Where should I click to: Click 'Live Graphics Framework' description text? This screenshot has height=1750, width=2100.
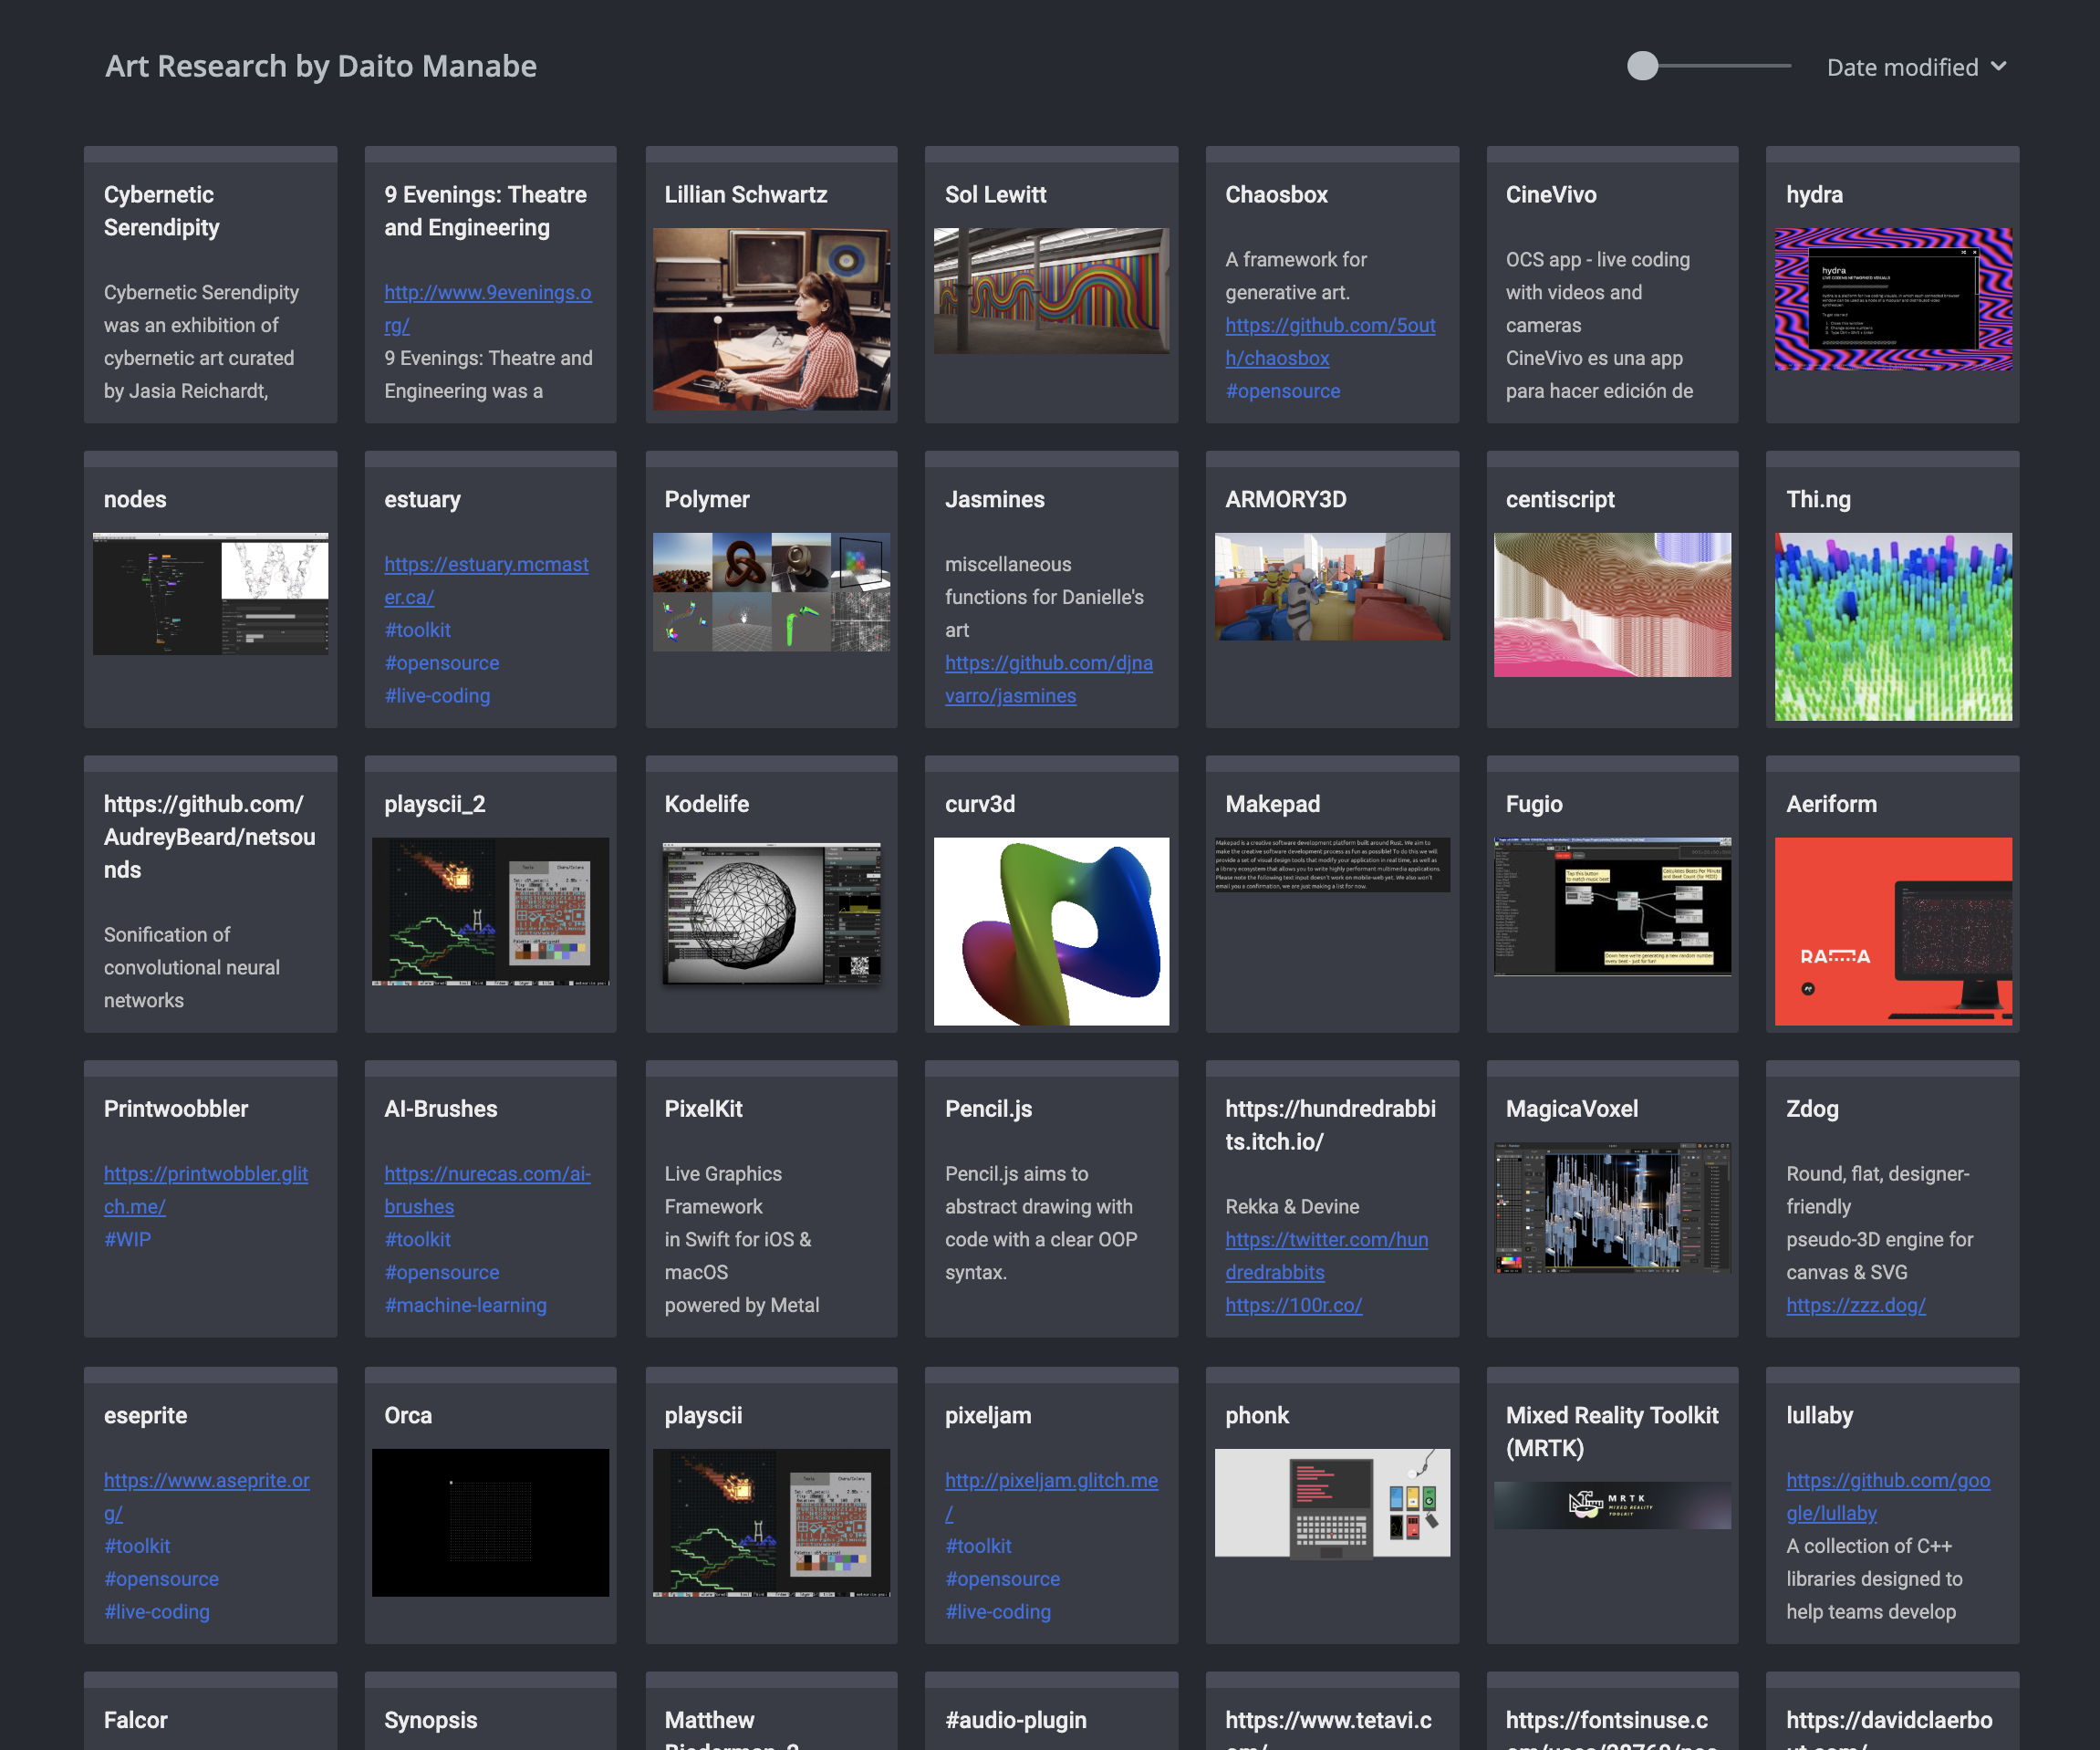tap(723, 1191)
